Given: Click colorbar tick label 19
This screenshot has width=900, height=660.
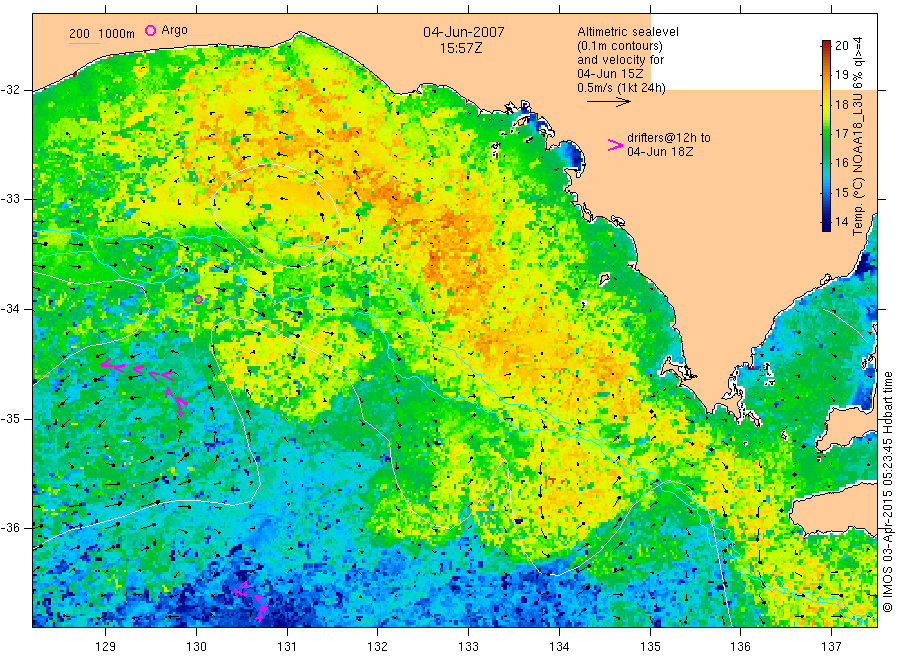Looking at the screenshot, I should [841, 75].
